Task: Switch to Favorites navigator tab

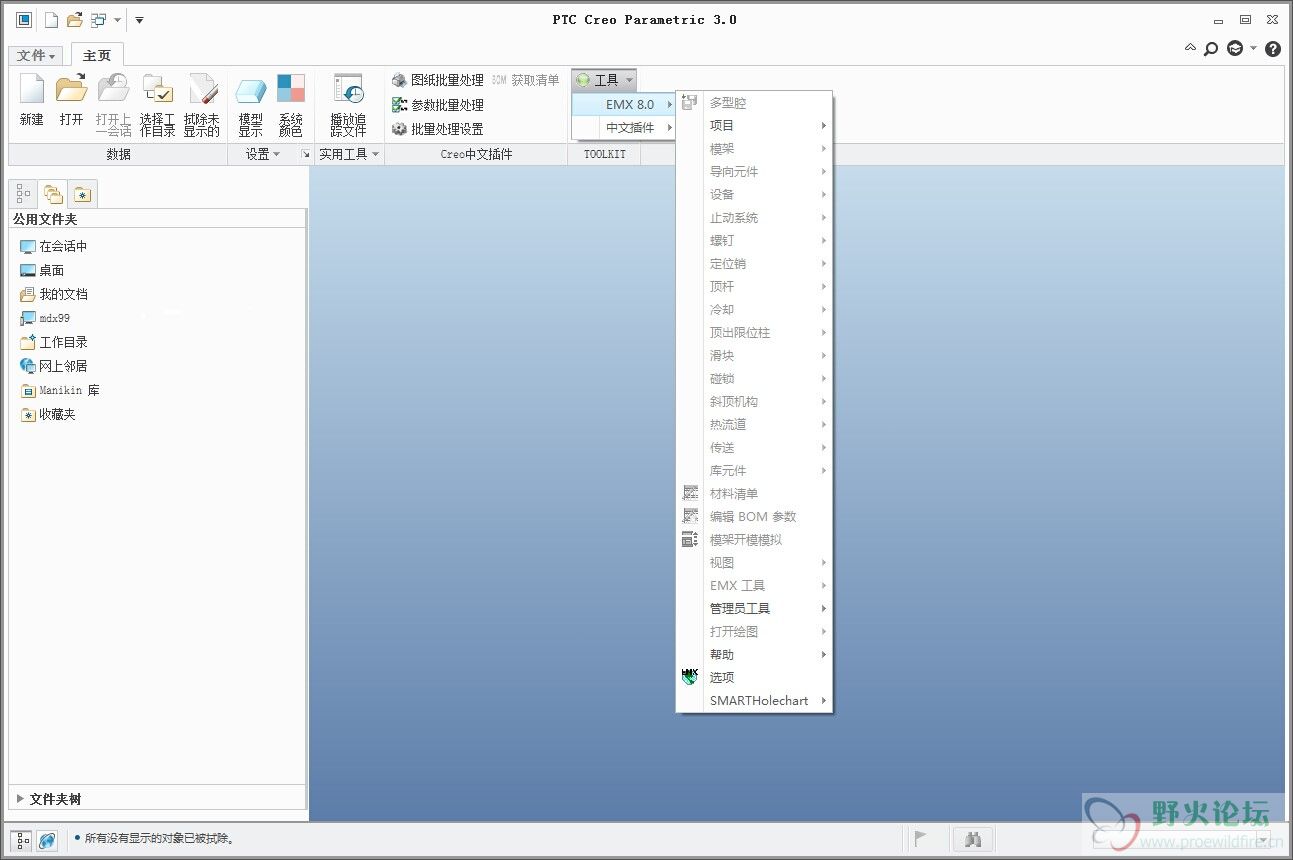Action: [x=83, y=194]
